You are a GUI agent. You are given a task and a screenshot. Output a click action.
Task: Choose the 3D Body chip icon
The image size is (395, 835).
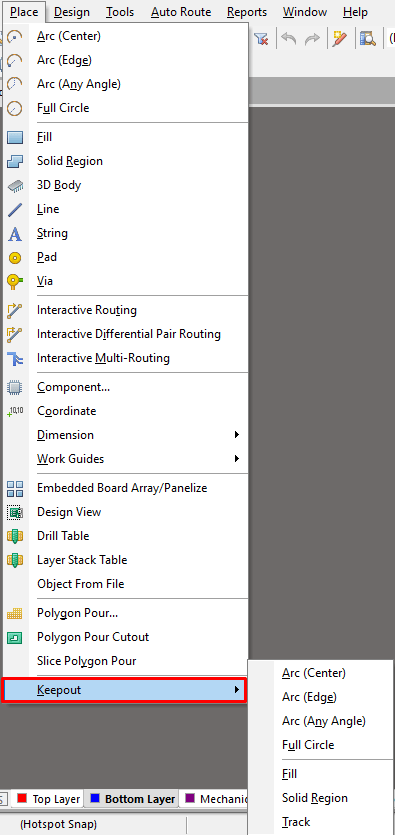[x=15, y=186]
